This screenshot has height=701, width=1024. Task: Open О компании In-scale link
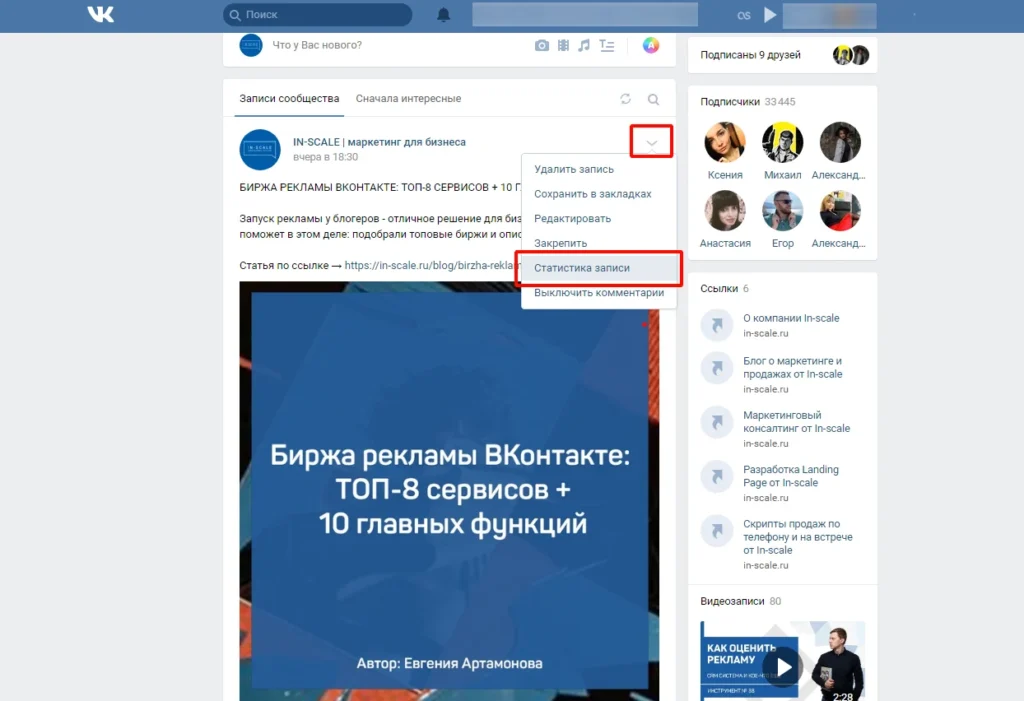tap(791, 318)
